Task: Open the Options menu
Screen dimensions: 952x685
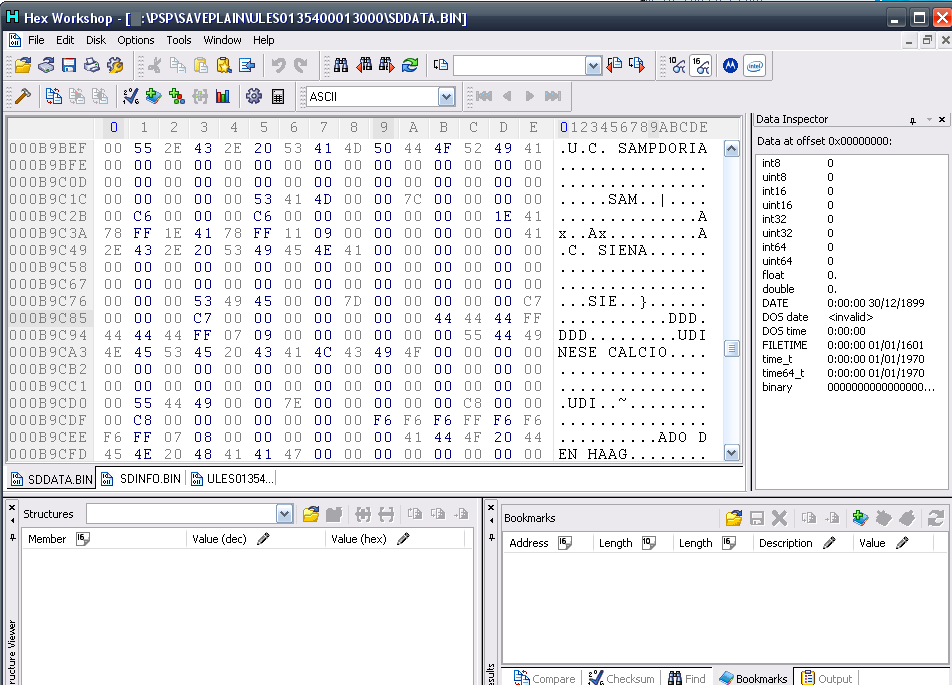Action: coord(135,40)
